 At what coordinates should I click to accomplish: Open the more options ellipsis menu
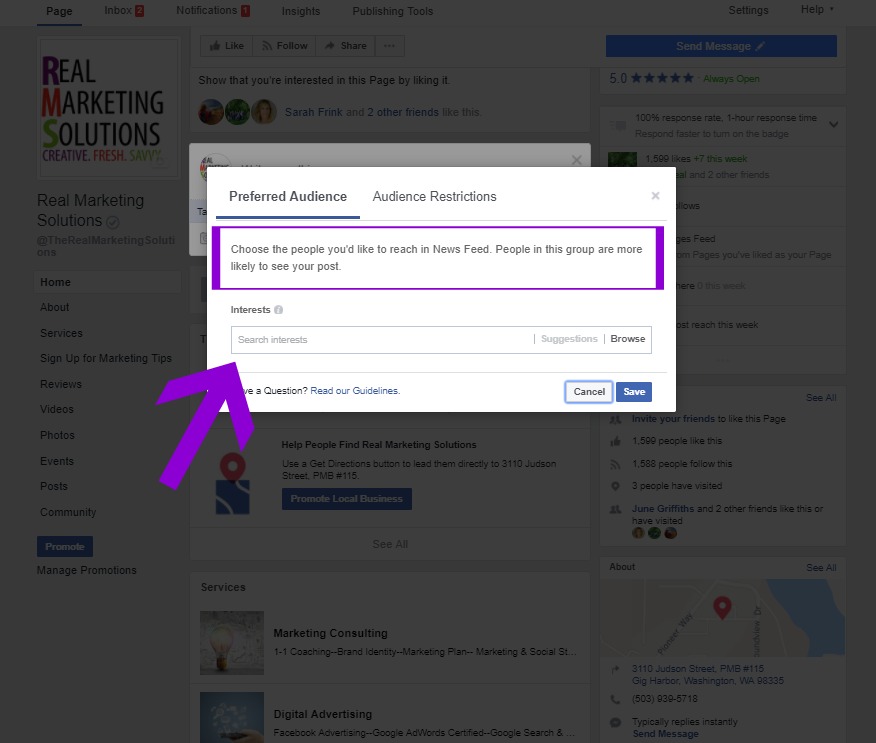point(389,46)
